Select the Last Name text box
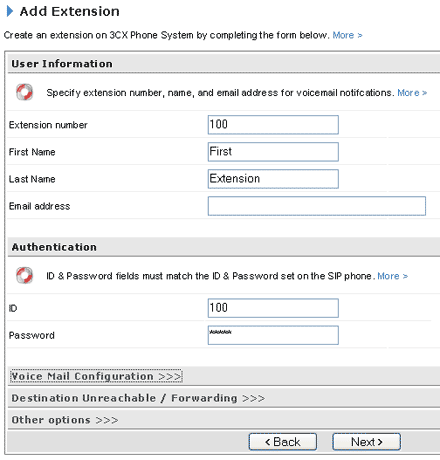The image size is (440, 460). pos(273,179)
